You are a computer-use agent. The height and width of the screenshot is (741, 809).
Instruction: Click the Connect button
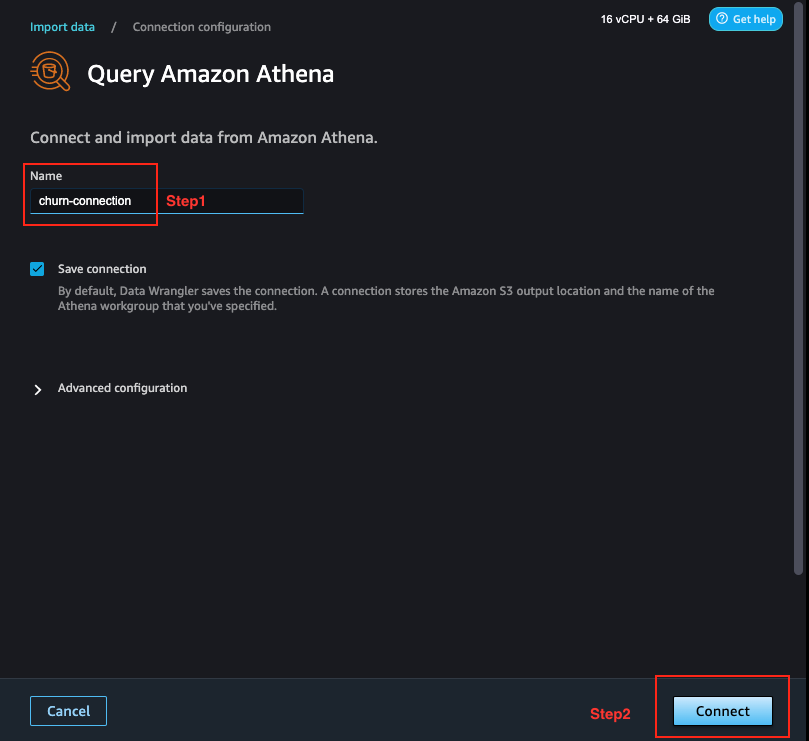[722, 711]
